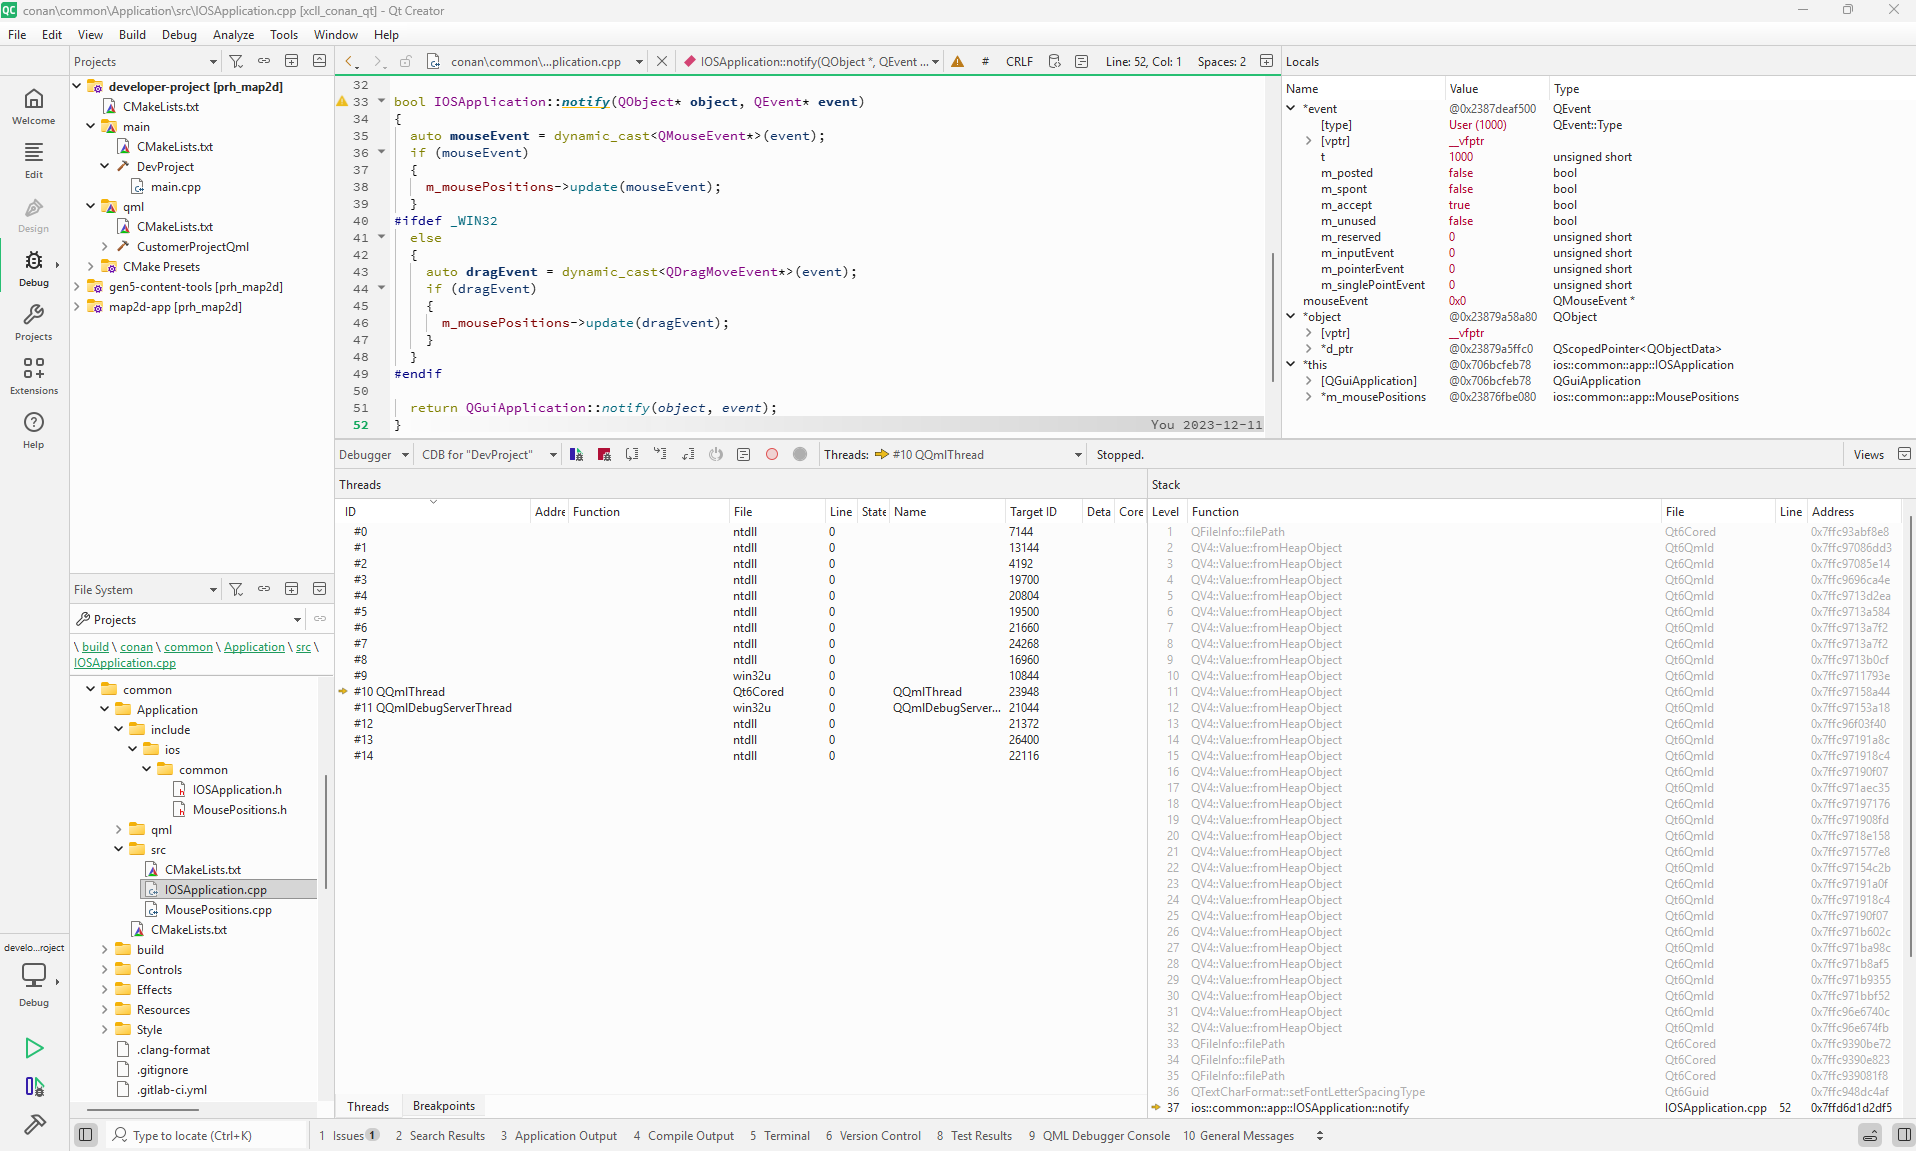Click the Application link in the breadcrumb path
Viewport: 1918px width, 1153px height.
click(x=254, y=647)
